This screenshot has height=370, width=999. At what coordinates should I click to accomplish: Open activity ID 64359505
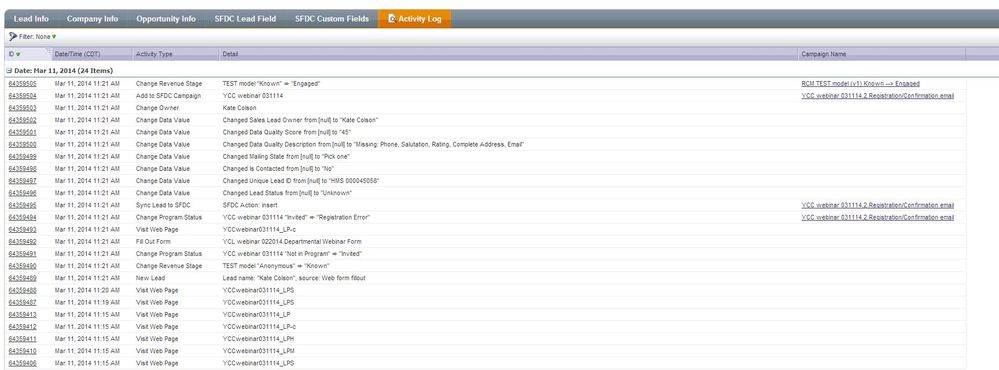pos(22,83)
